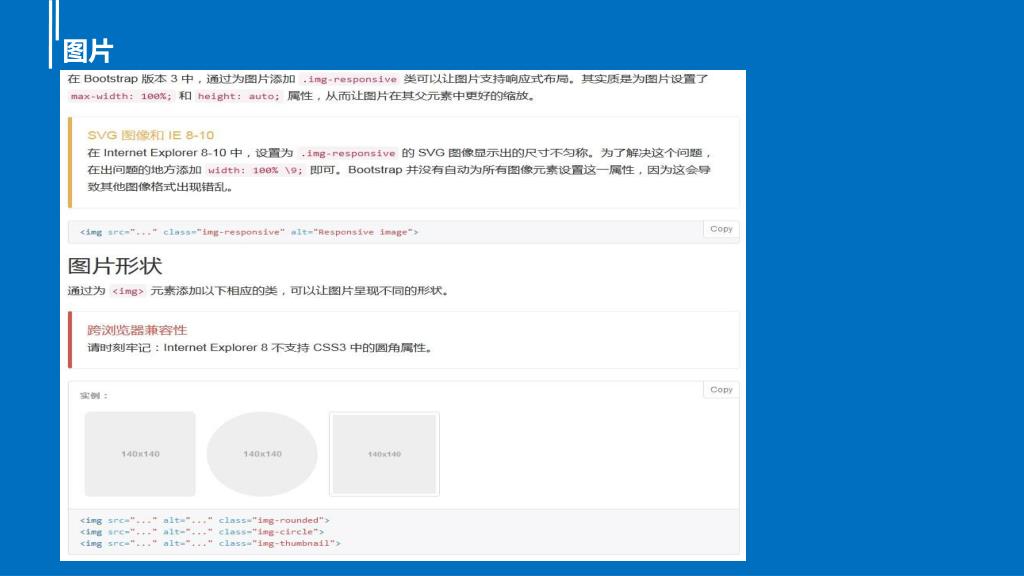Click the img-thumbnail code line
The width and height of the screenshot is (1024, 576).
pyautogui.click(x=210, y=543)
